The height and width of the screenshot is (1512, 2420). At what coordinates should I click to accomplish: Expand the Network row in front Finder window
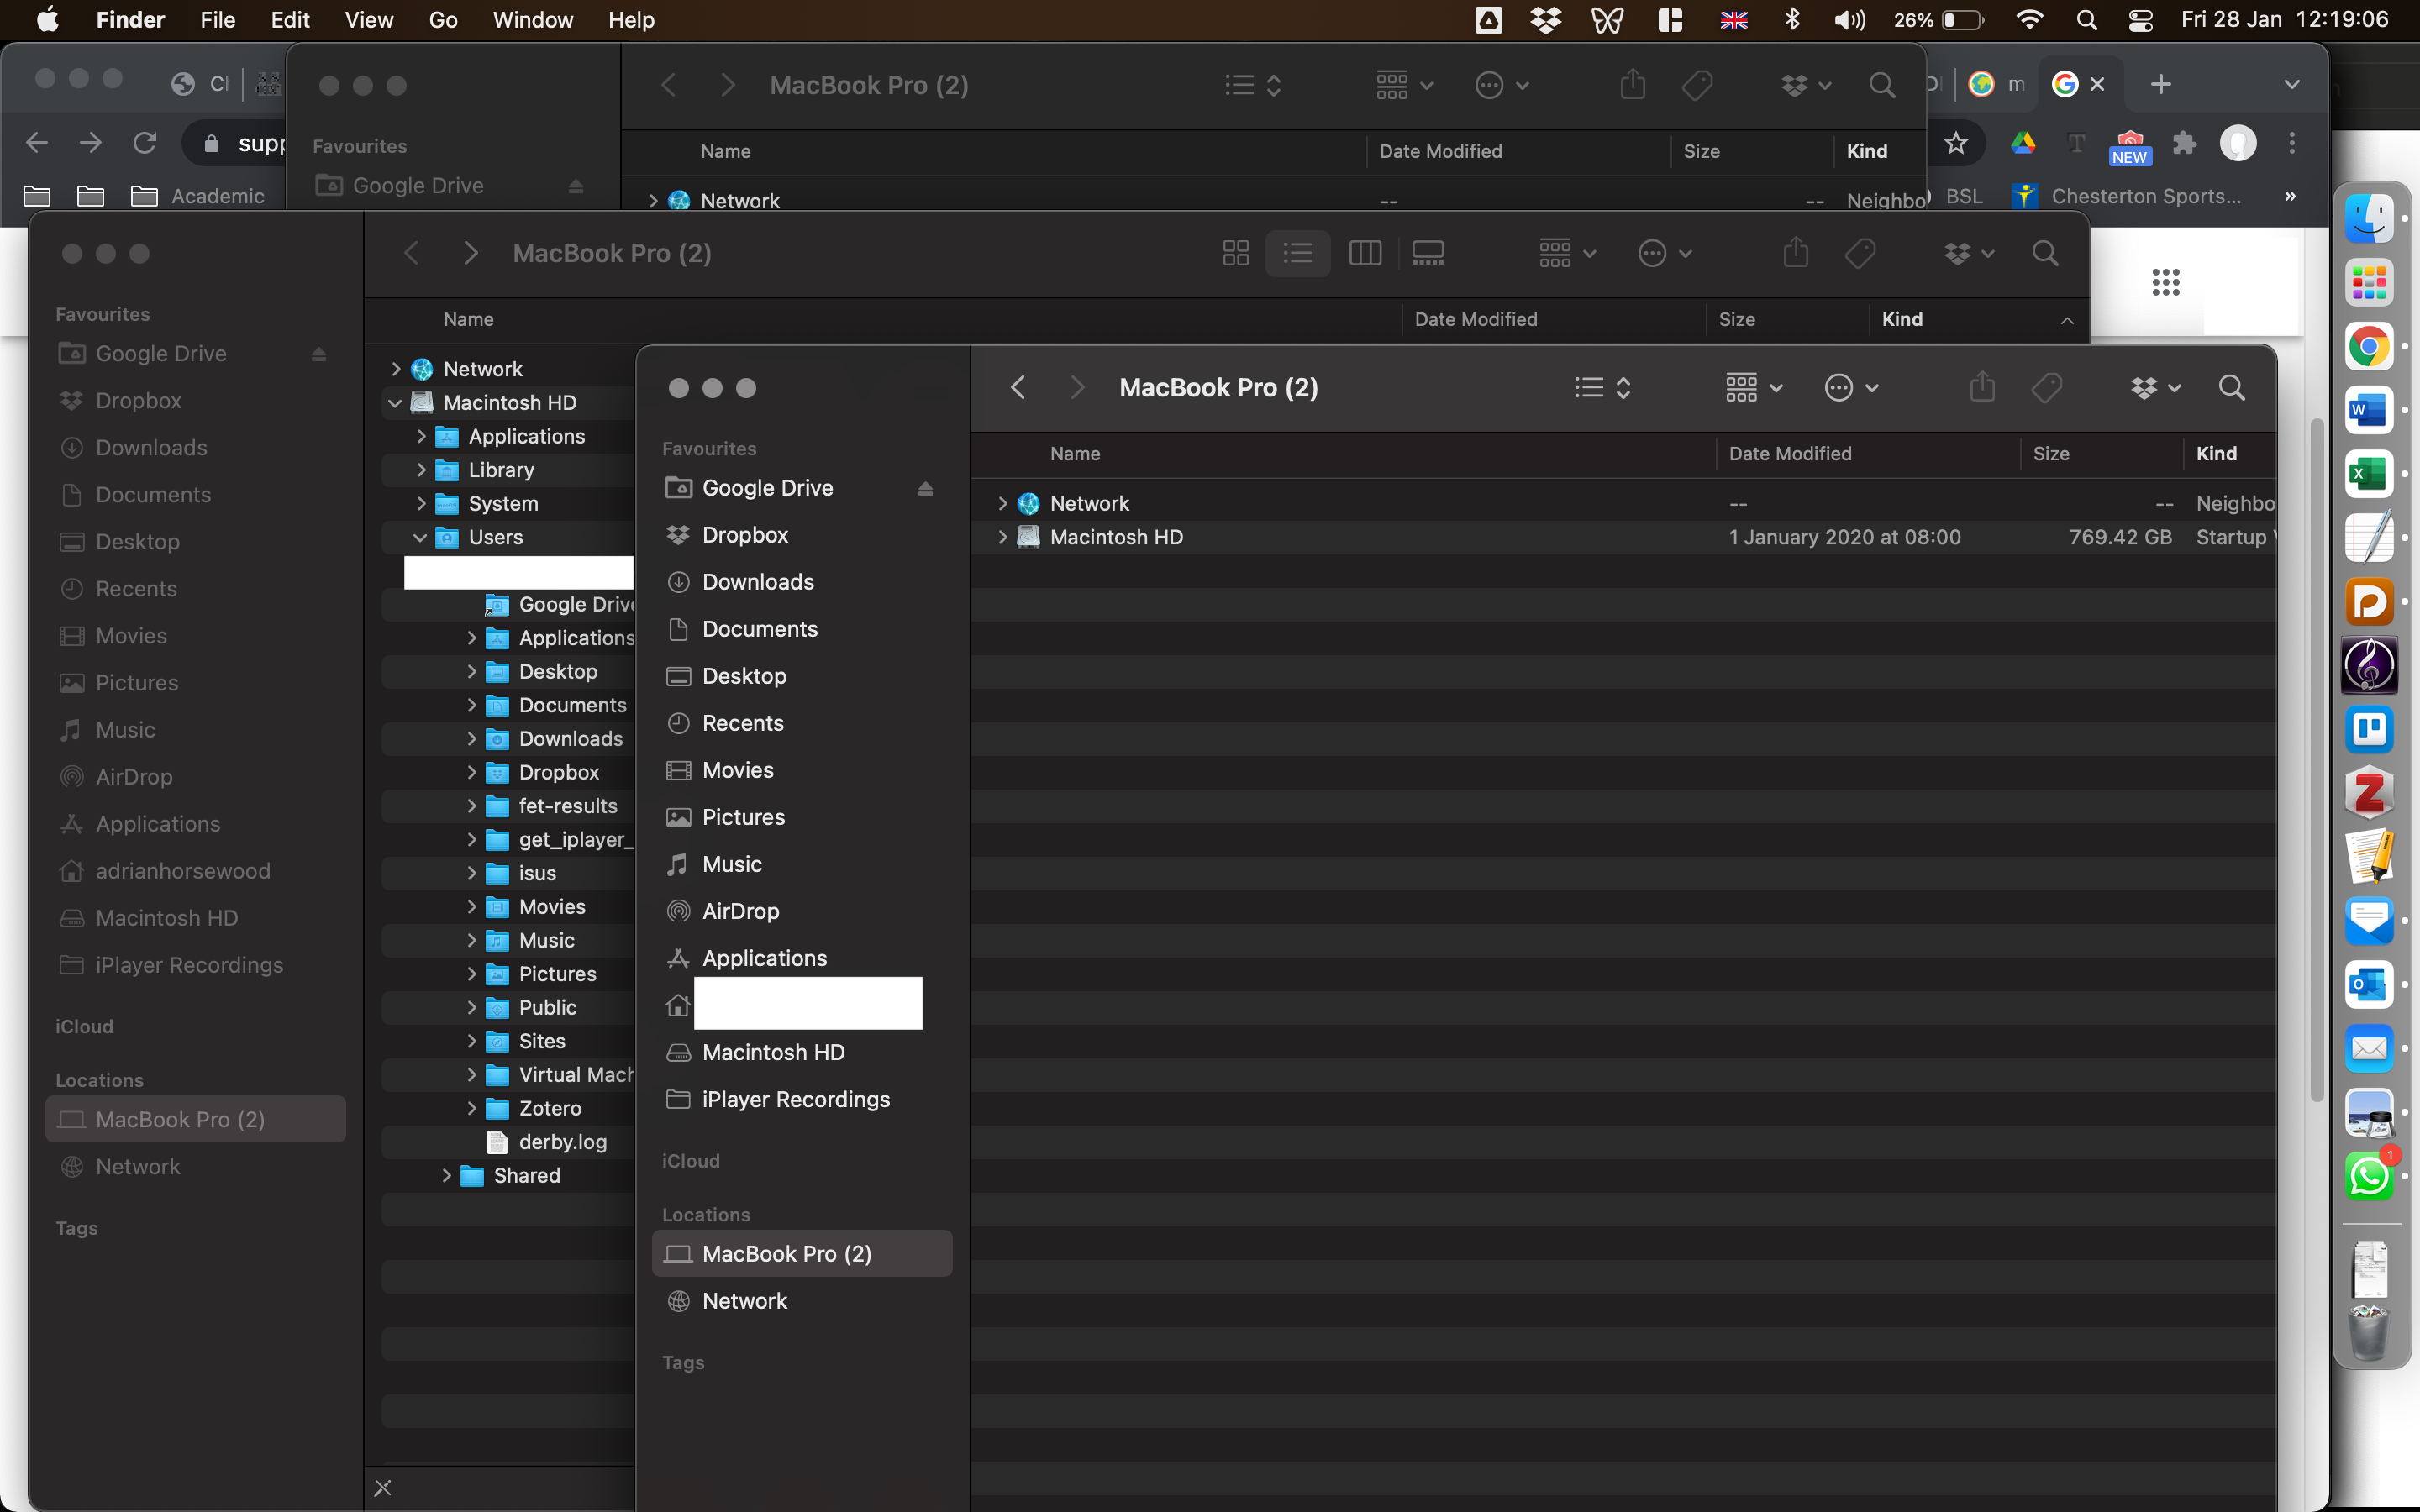point(1002,503)
